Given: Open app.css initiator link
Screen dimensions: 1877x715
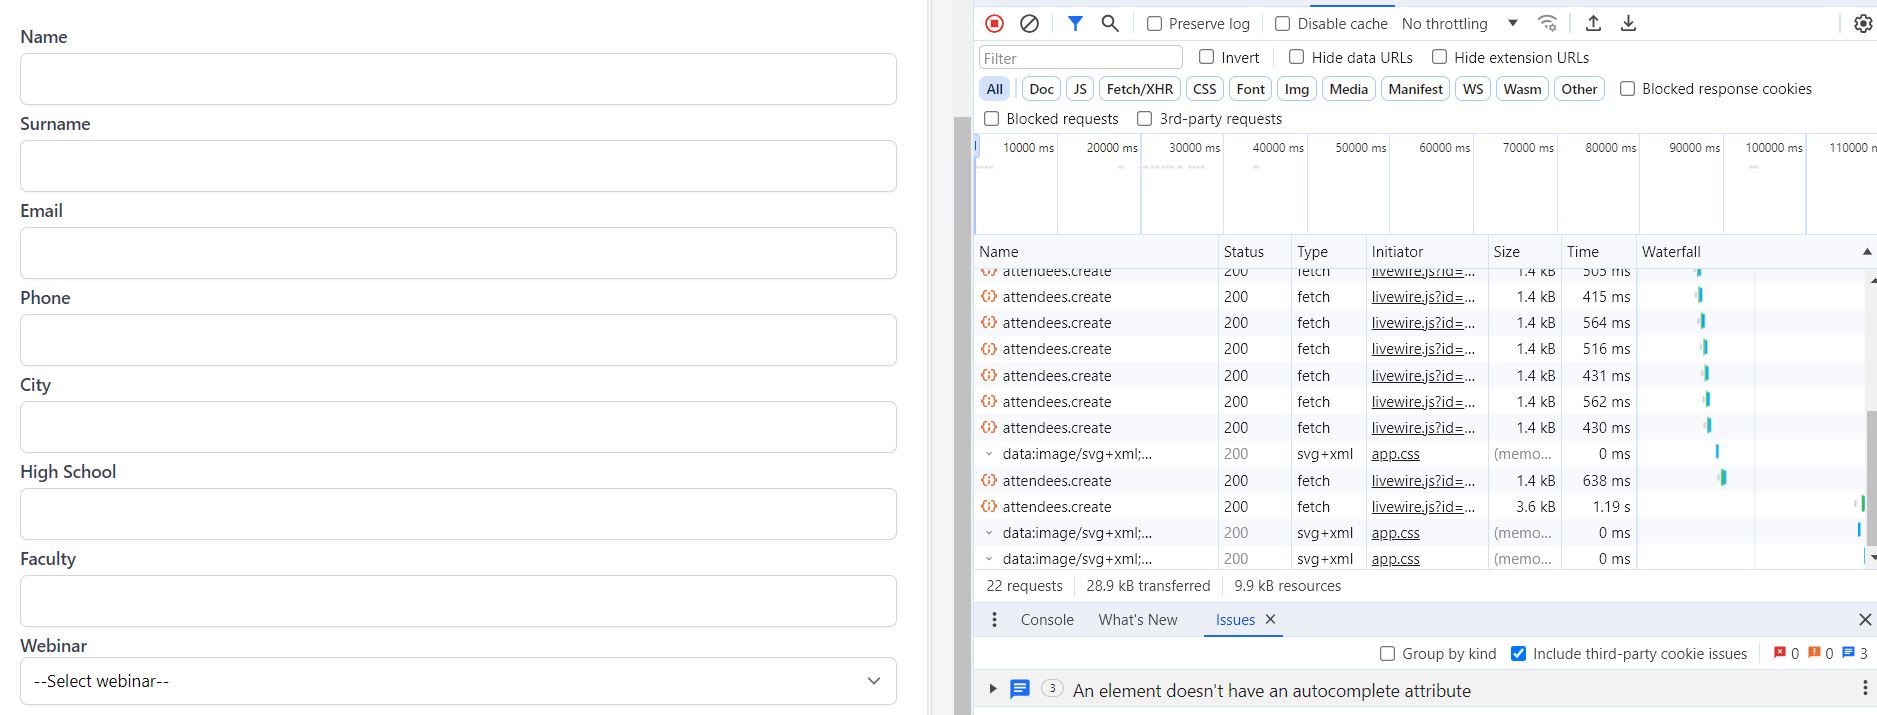Looking at the screenshot, I should (x=1395, y=454).
